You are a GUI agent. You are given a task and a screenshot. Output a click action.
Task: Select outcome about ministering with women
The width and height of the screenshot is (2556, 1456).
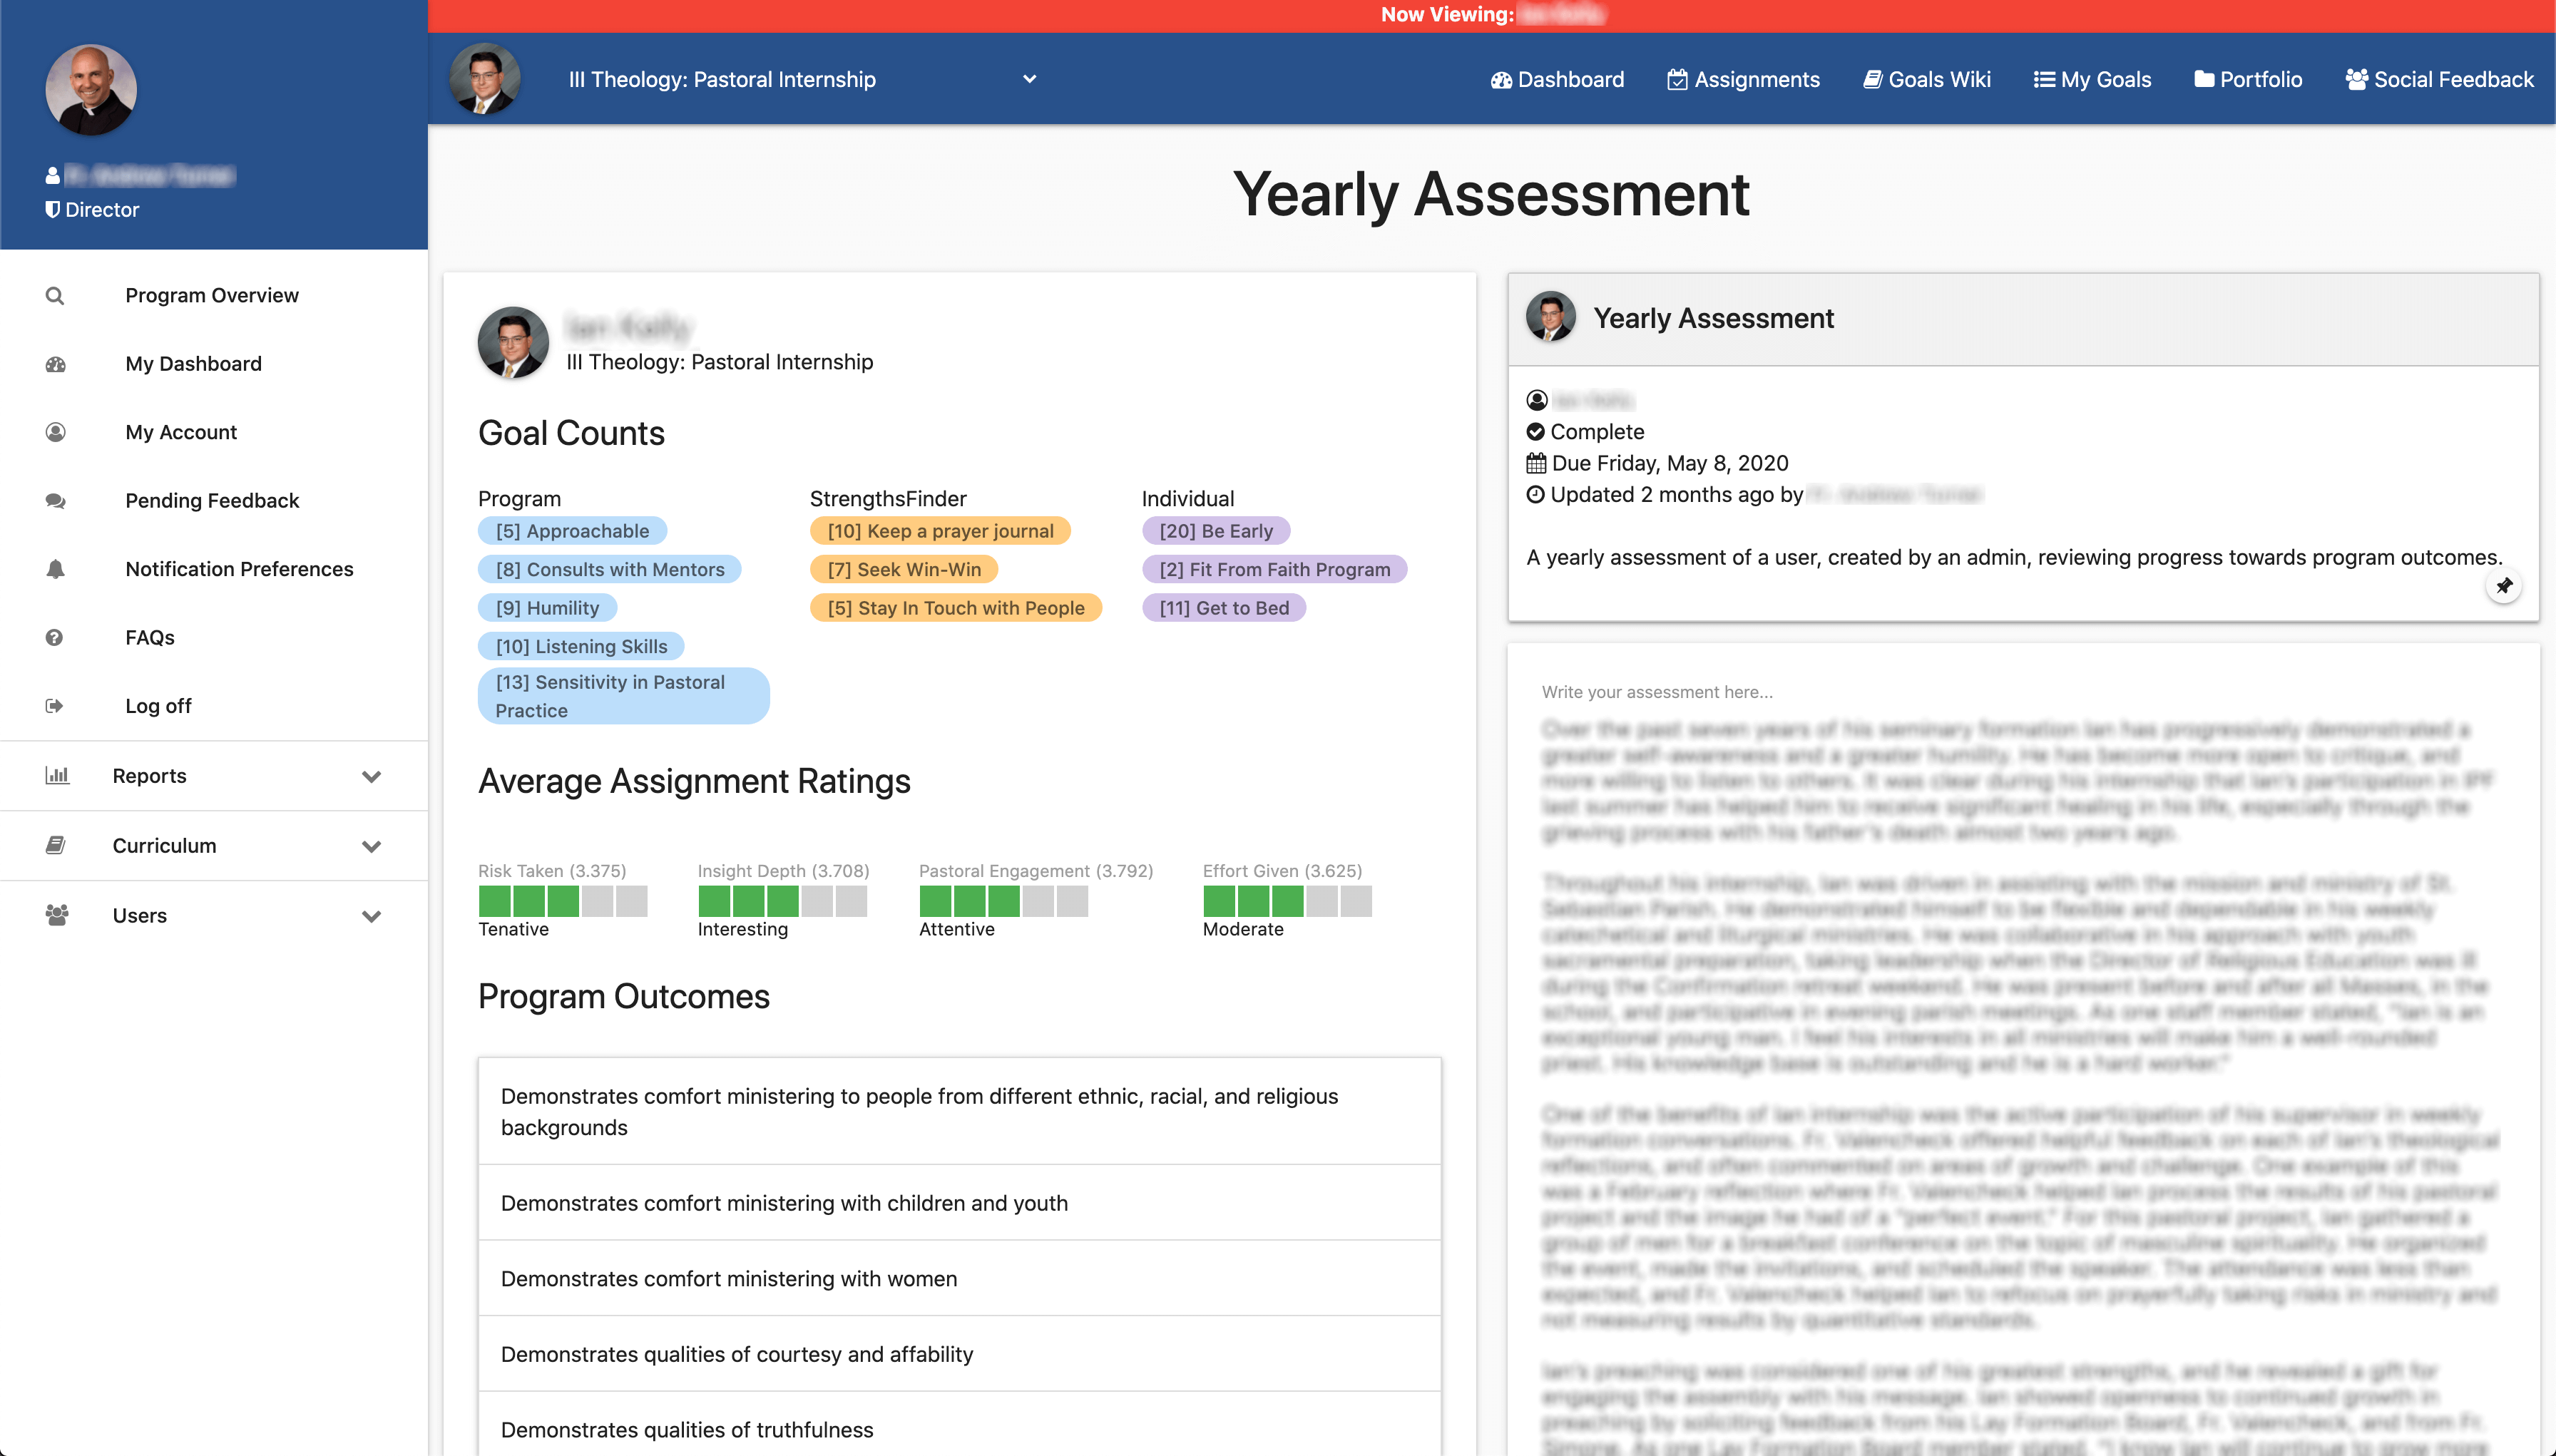click(x=960, y=1279)
